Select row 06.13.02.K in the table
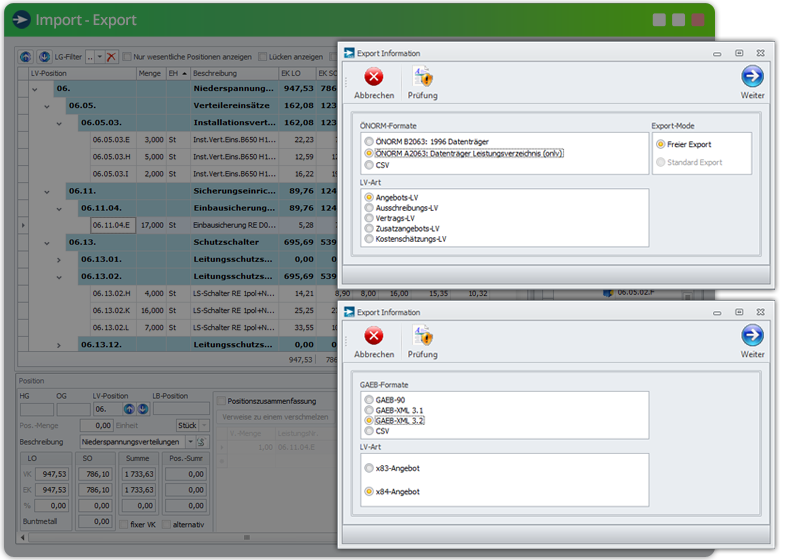This screenshot has height=560, width=800. 177,310
